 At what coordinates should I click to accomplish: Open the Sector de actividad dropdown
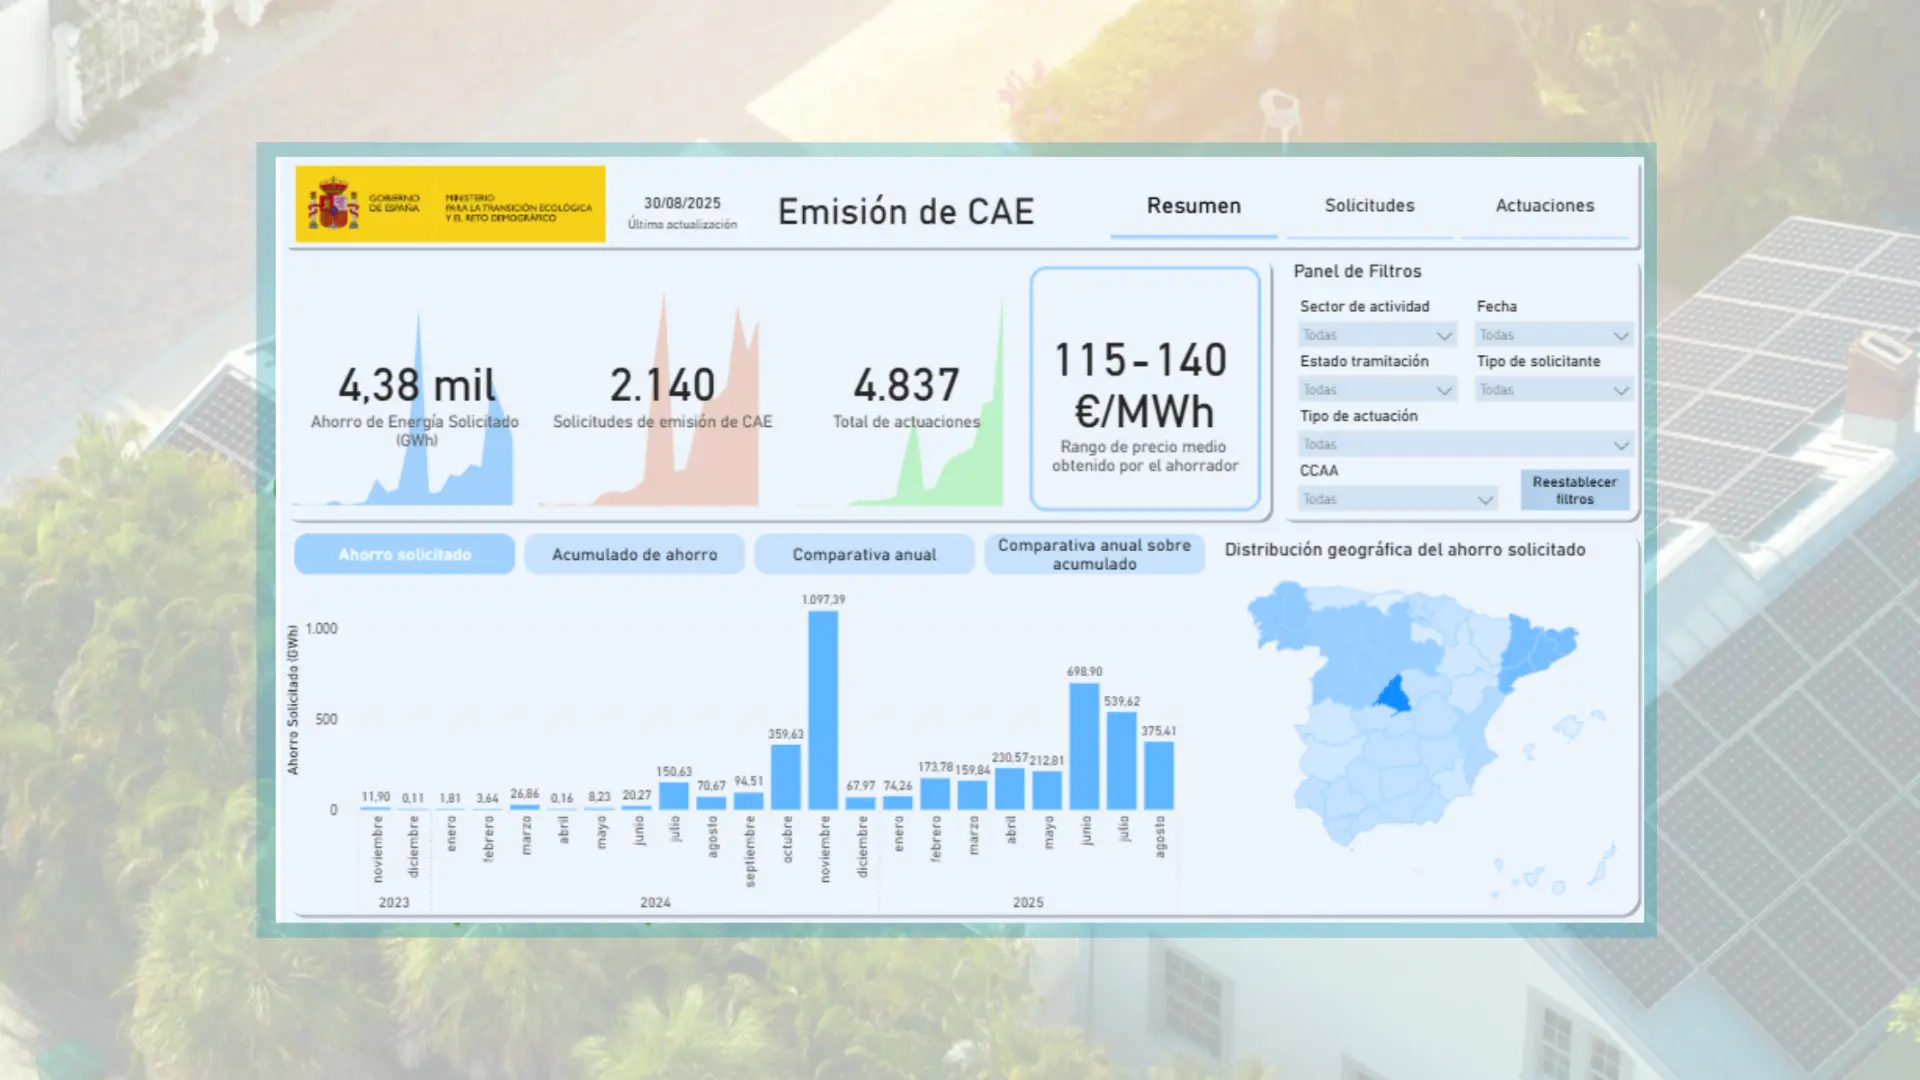pos(1376,334)
